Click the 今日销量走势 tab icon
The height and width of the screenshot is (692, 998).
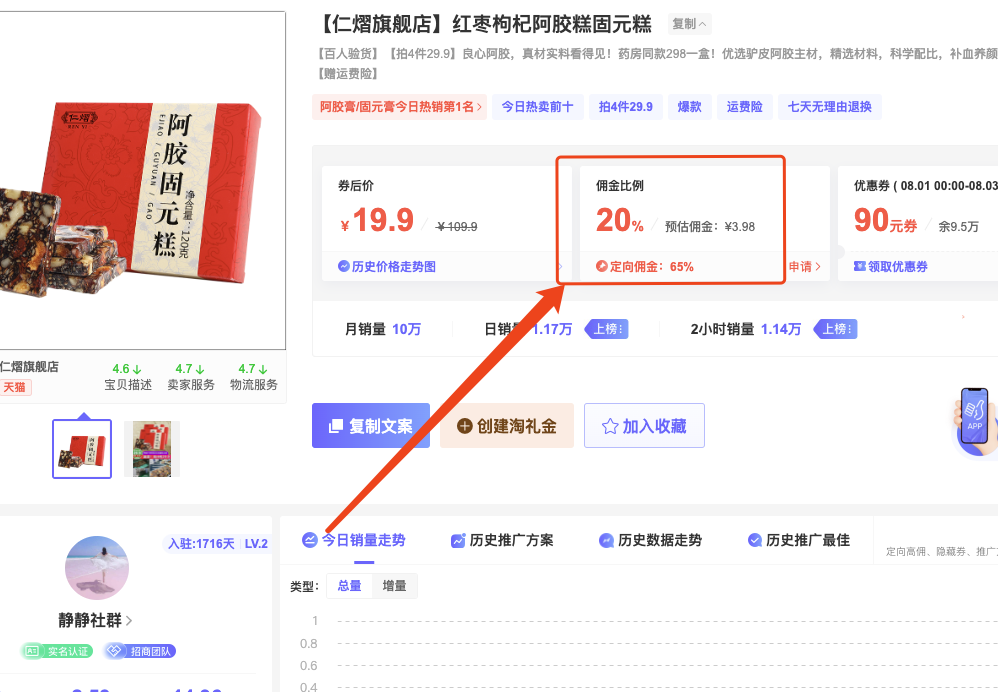309,540
